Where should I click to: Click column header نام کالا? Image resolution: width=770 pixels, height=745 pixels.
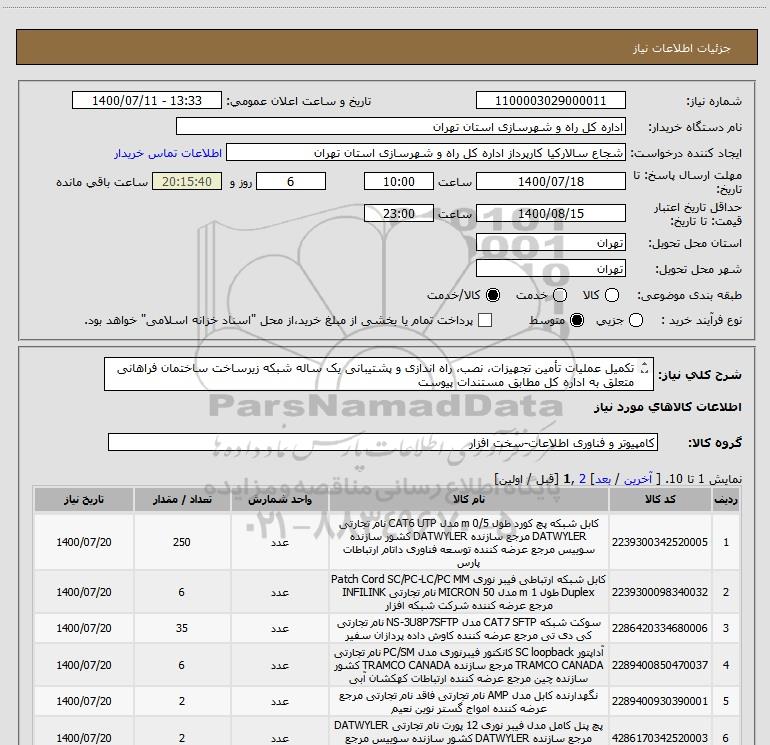(469, 499)
